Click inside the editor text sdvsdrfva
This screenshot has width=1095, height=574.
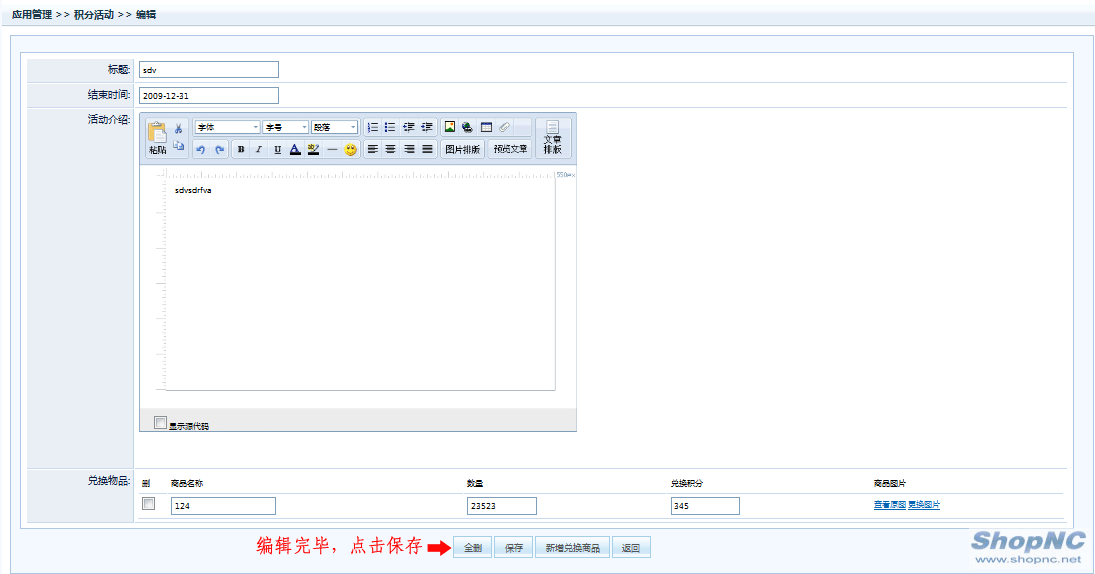pyautogui.click(x=193, y=190)
